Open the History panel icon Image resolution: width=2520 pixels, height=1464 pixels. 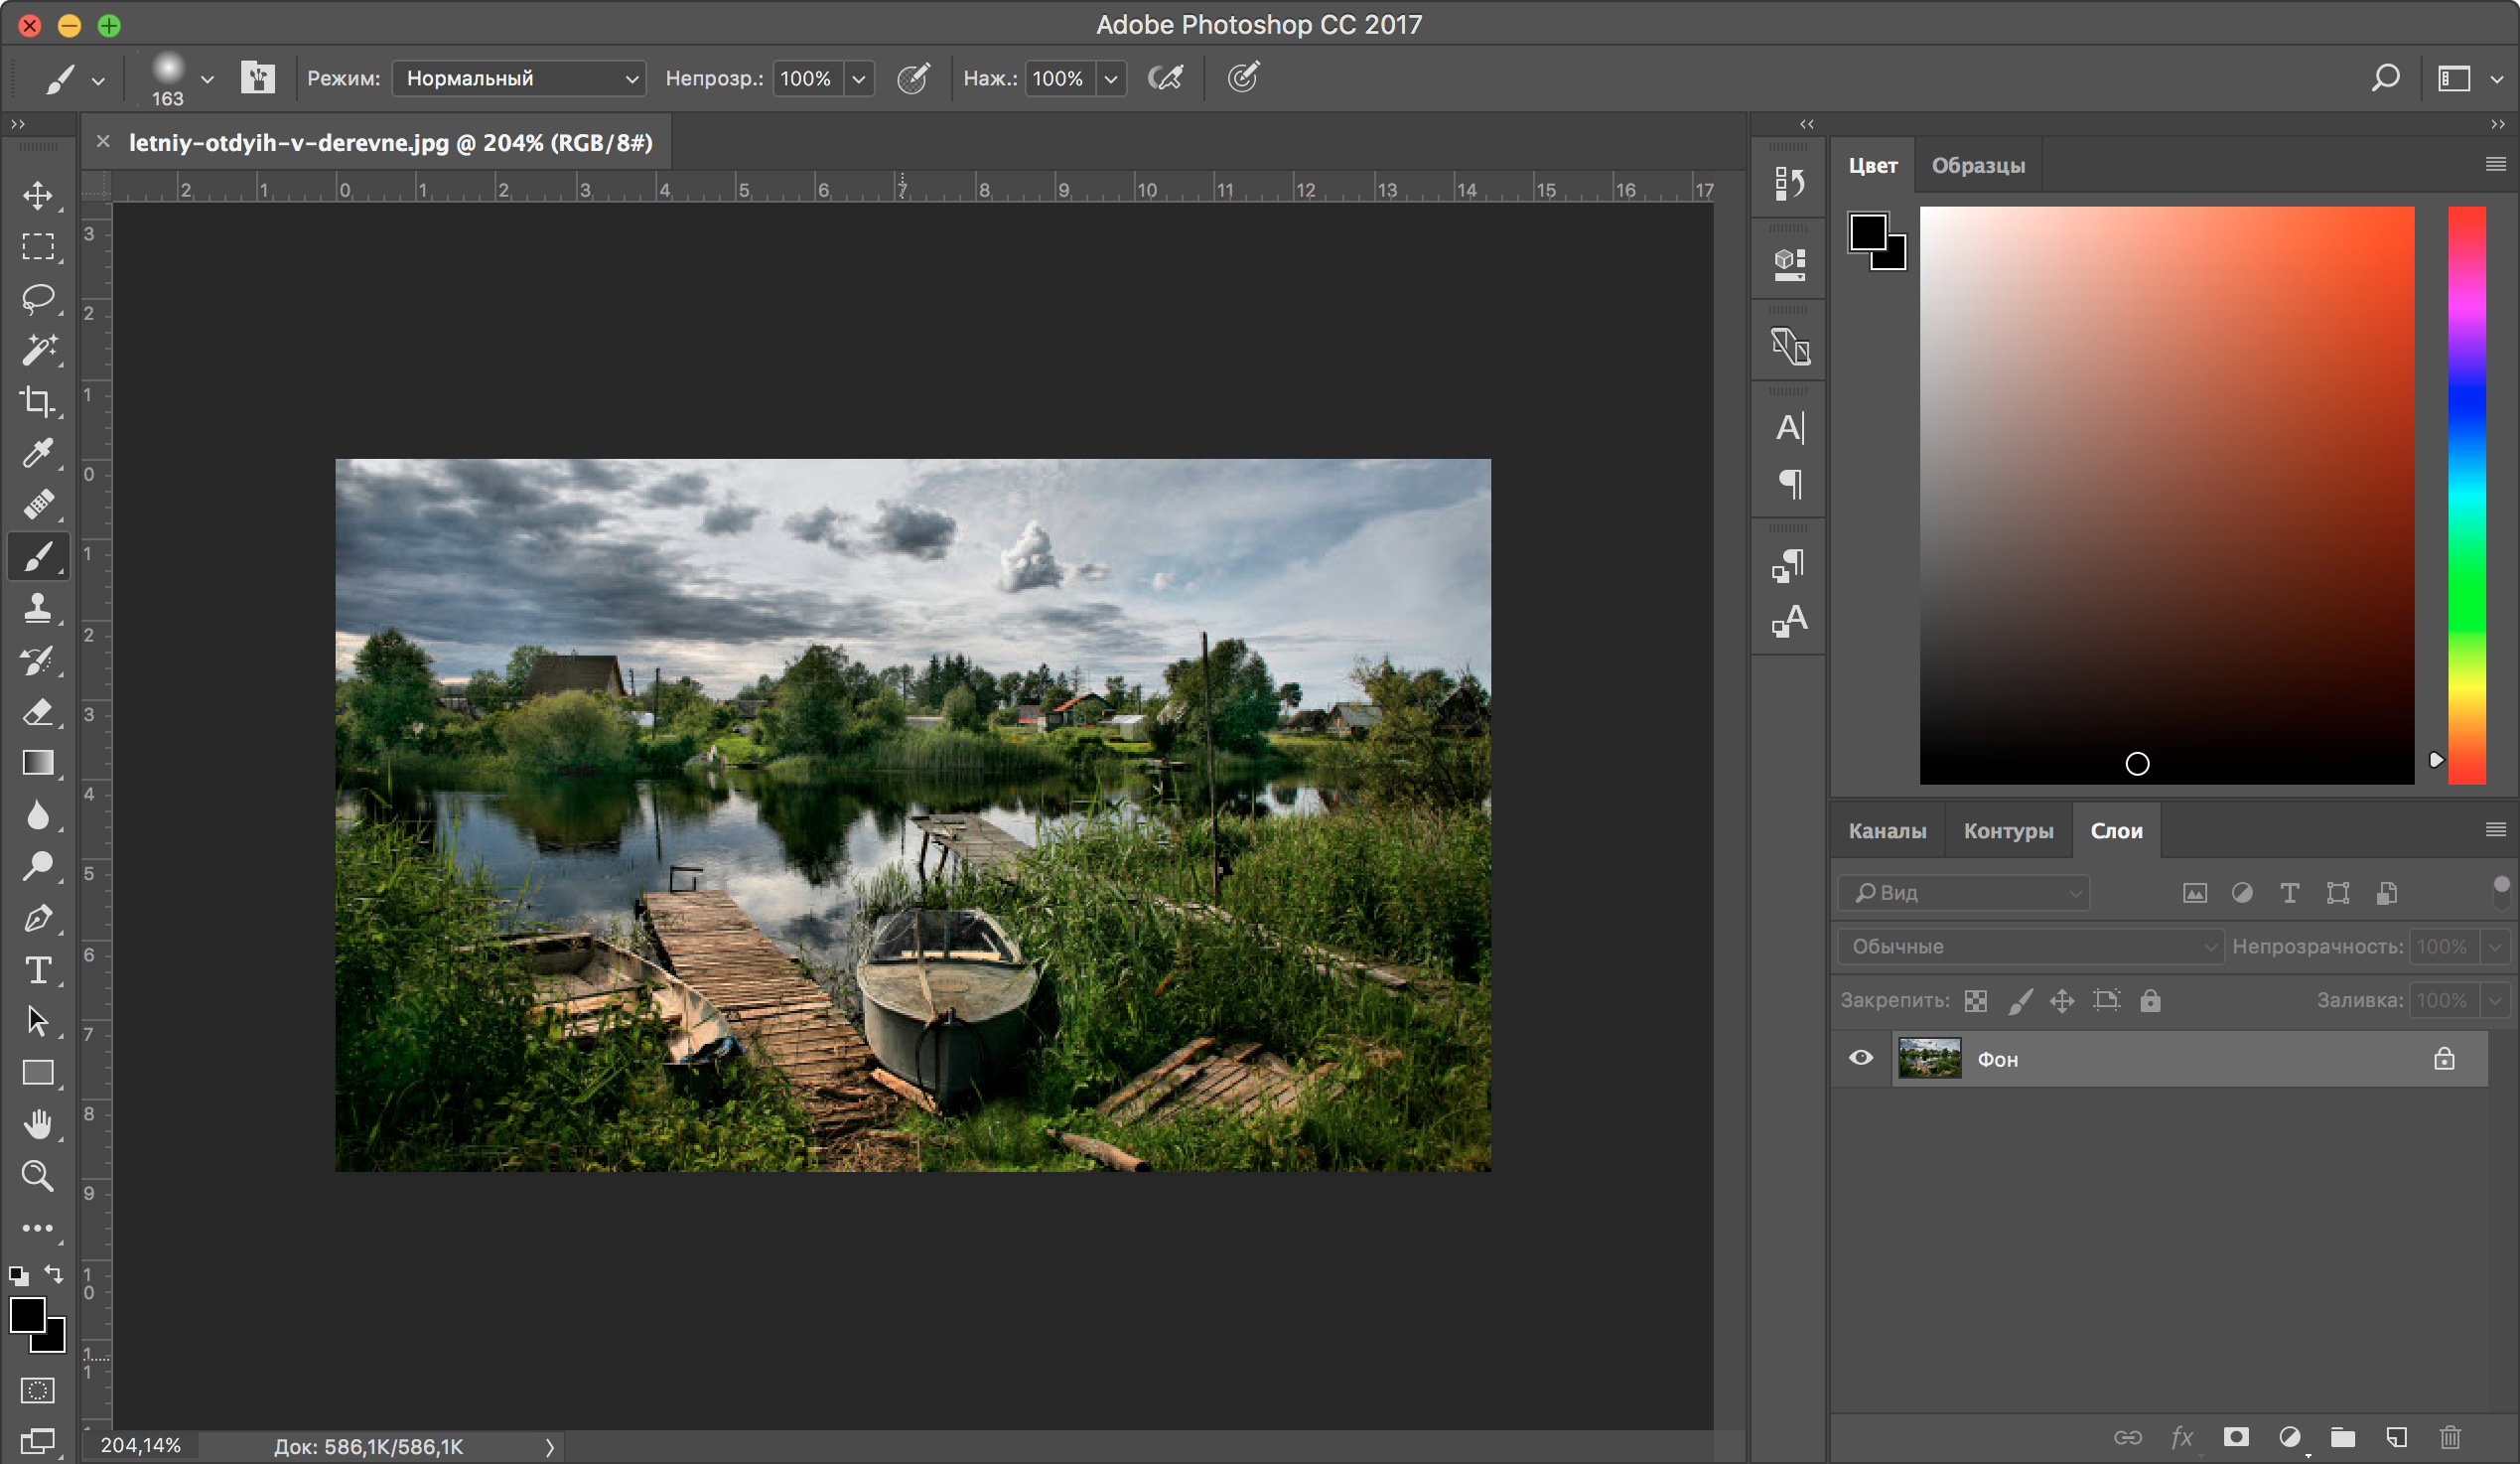pos(1790,183)
